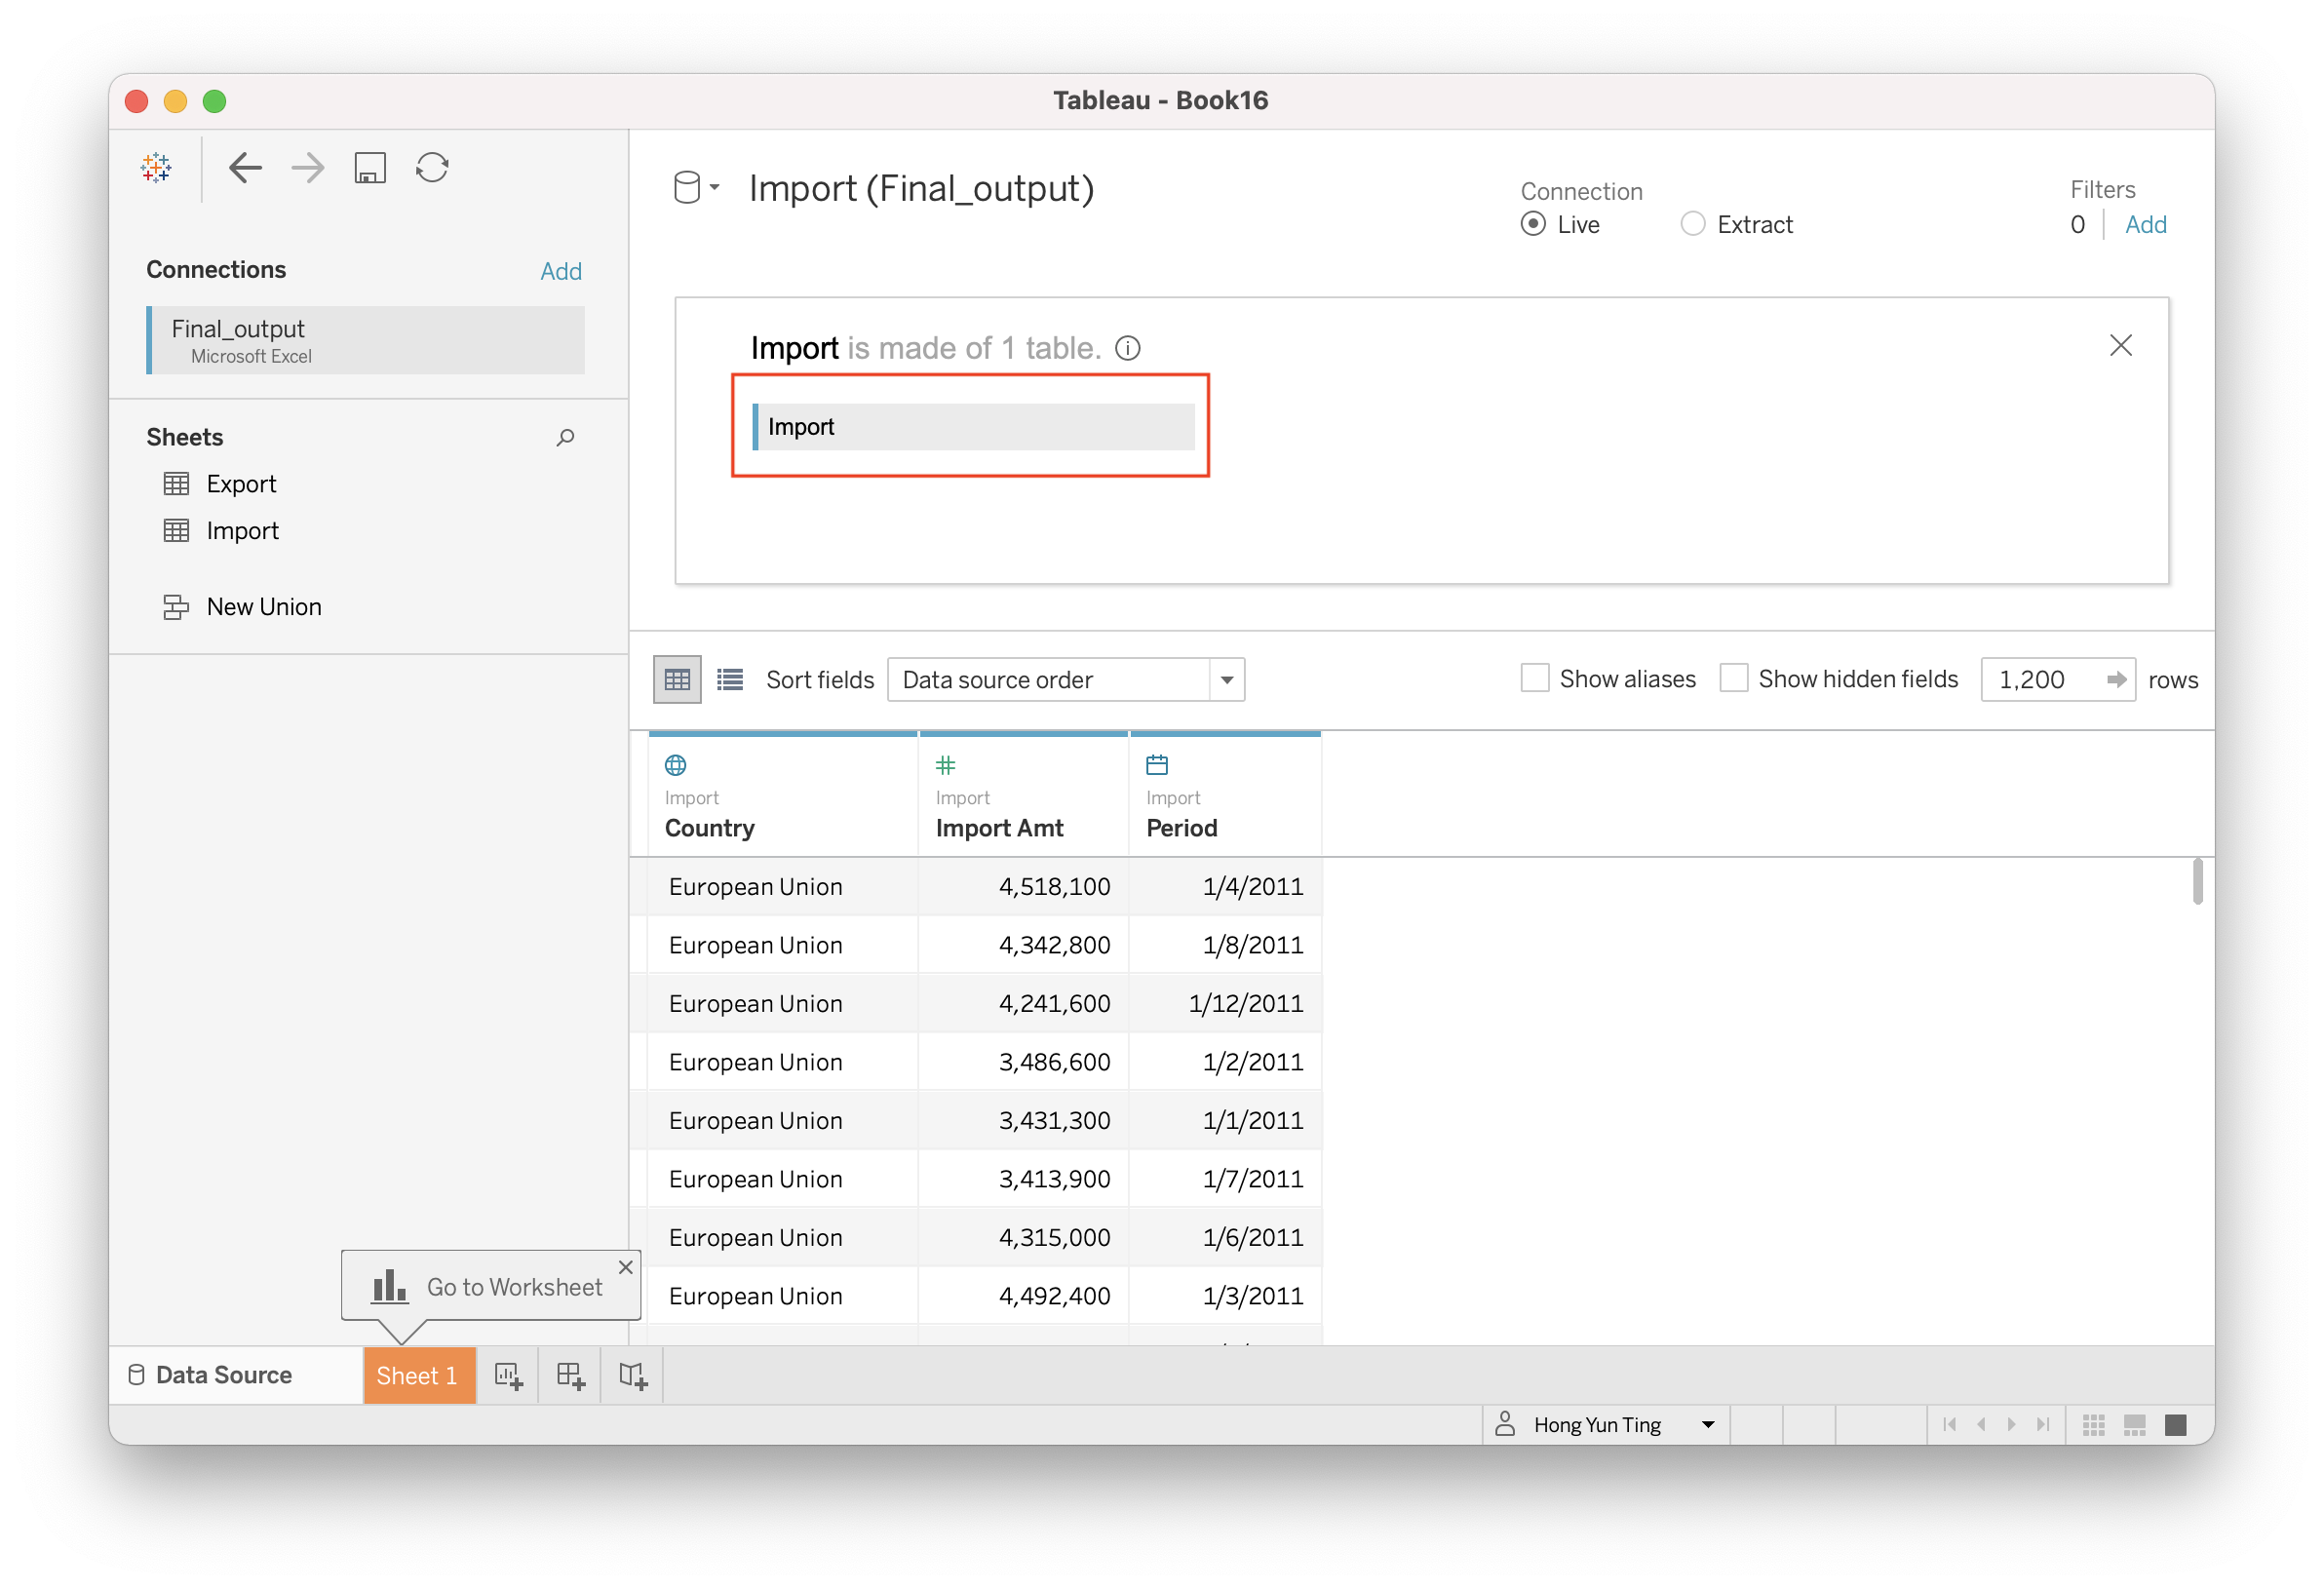Viewport: 2324px width, 1589px height.
Task: Enable the Show hidden fields checkbox
Action: (1734, 679)
